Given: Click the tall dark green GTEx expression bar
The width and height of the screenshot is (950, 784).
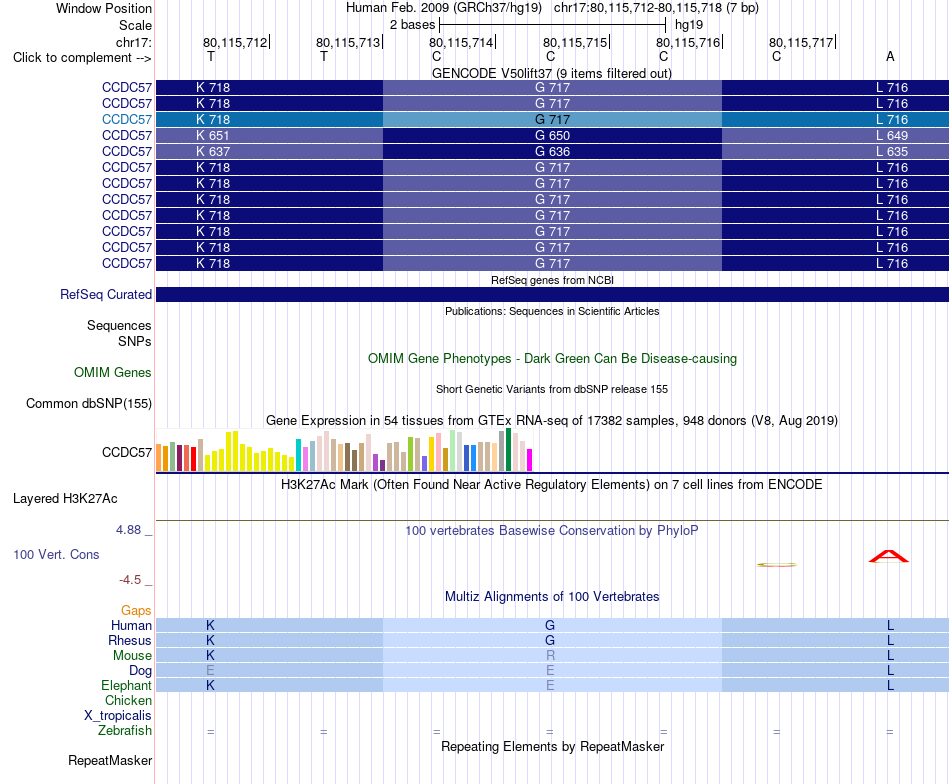Looking at the screenshot, I should click(508, 450).
